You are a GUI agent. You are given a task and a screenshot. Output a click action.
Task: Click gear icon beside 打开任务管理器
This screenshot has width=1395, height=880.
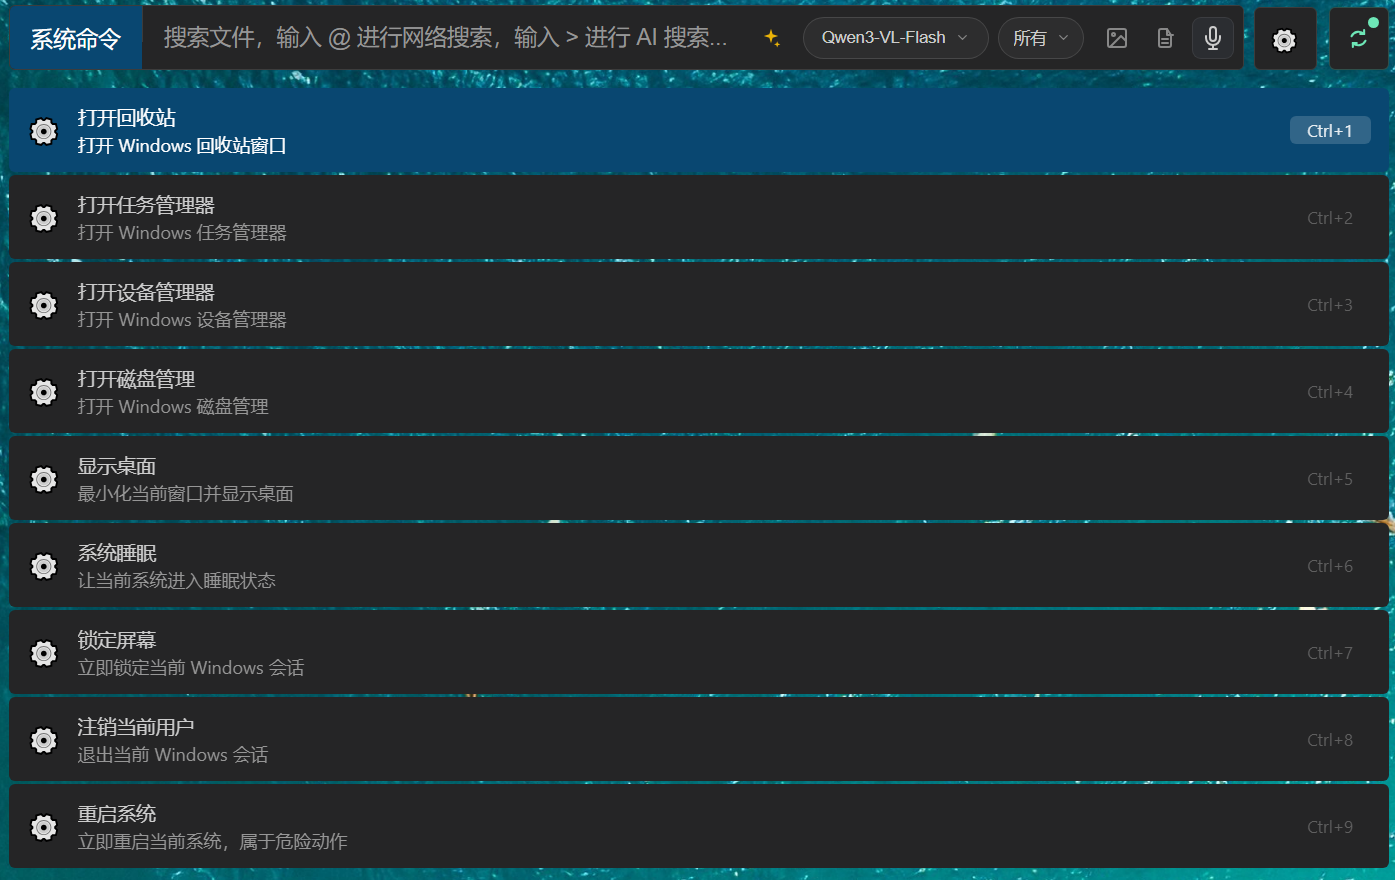(44, 218)
